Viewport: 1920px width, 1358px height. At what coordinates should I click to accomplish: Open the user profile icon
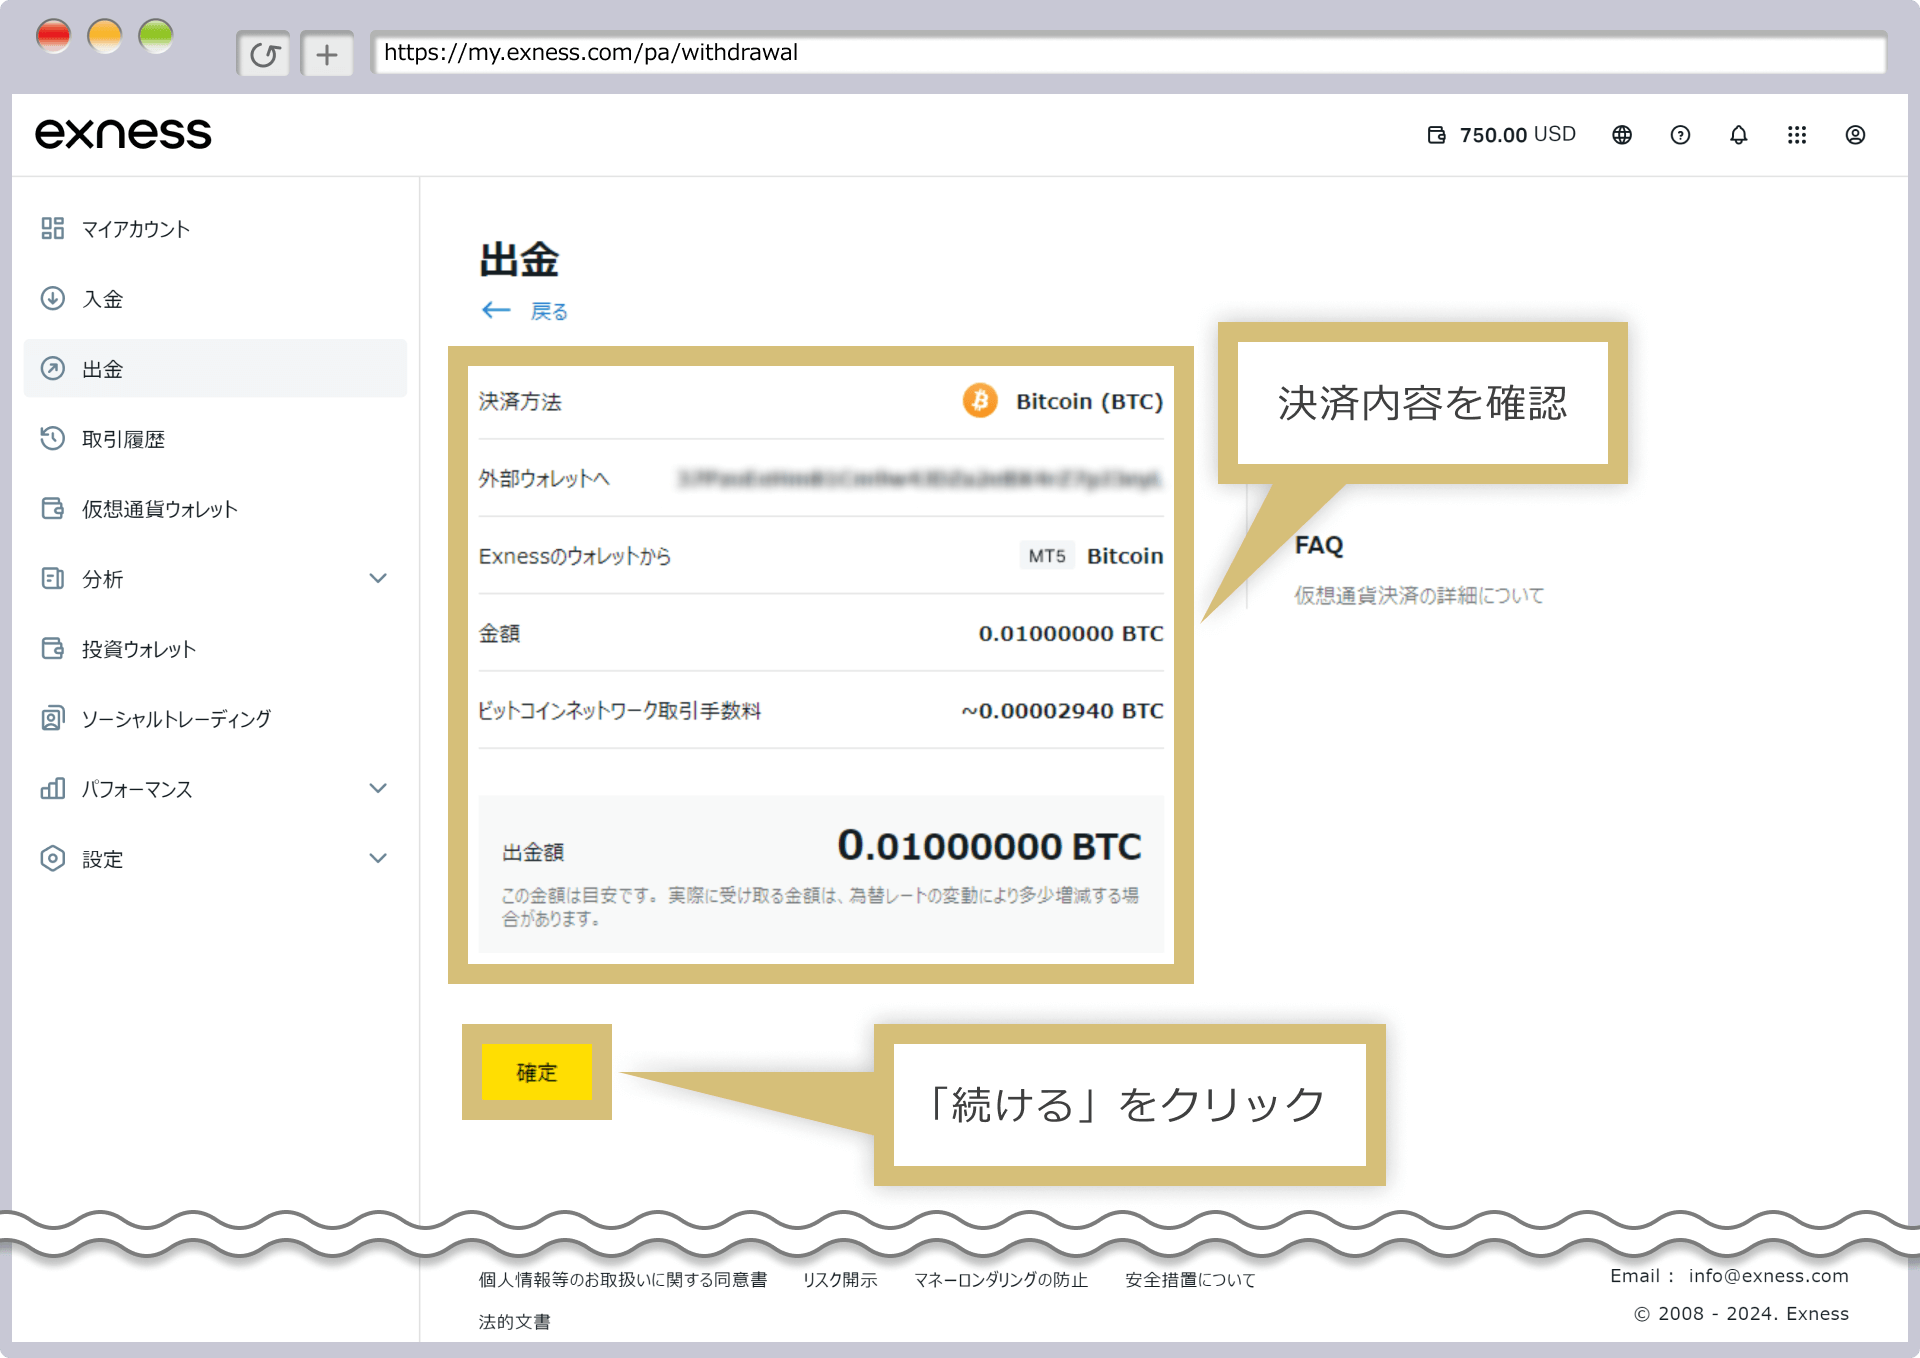pos(1855,135)
